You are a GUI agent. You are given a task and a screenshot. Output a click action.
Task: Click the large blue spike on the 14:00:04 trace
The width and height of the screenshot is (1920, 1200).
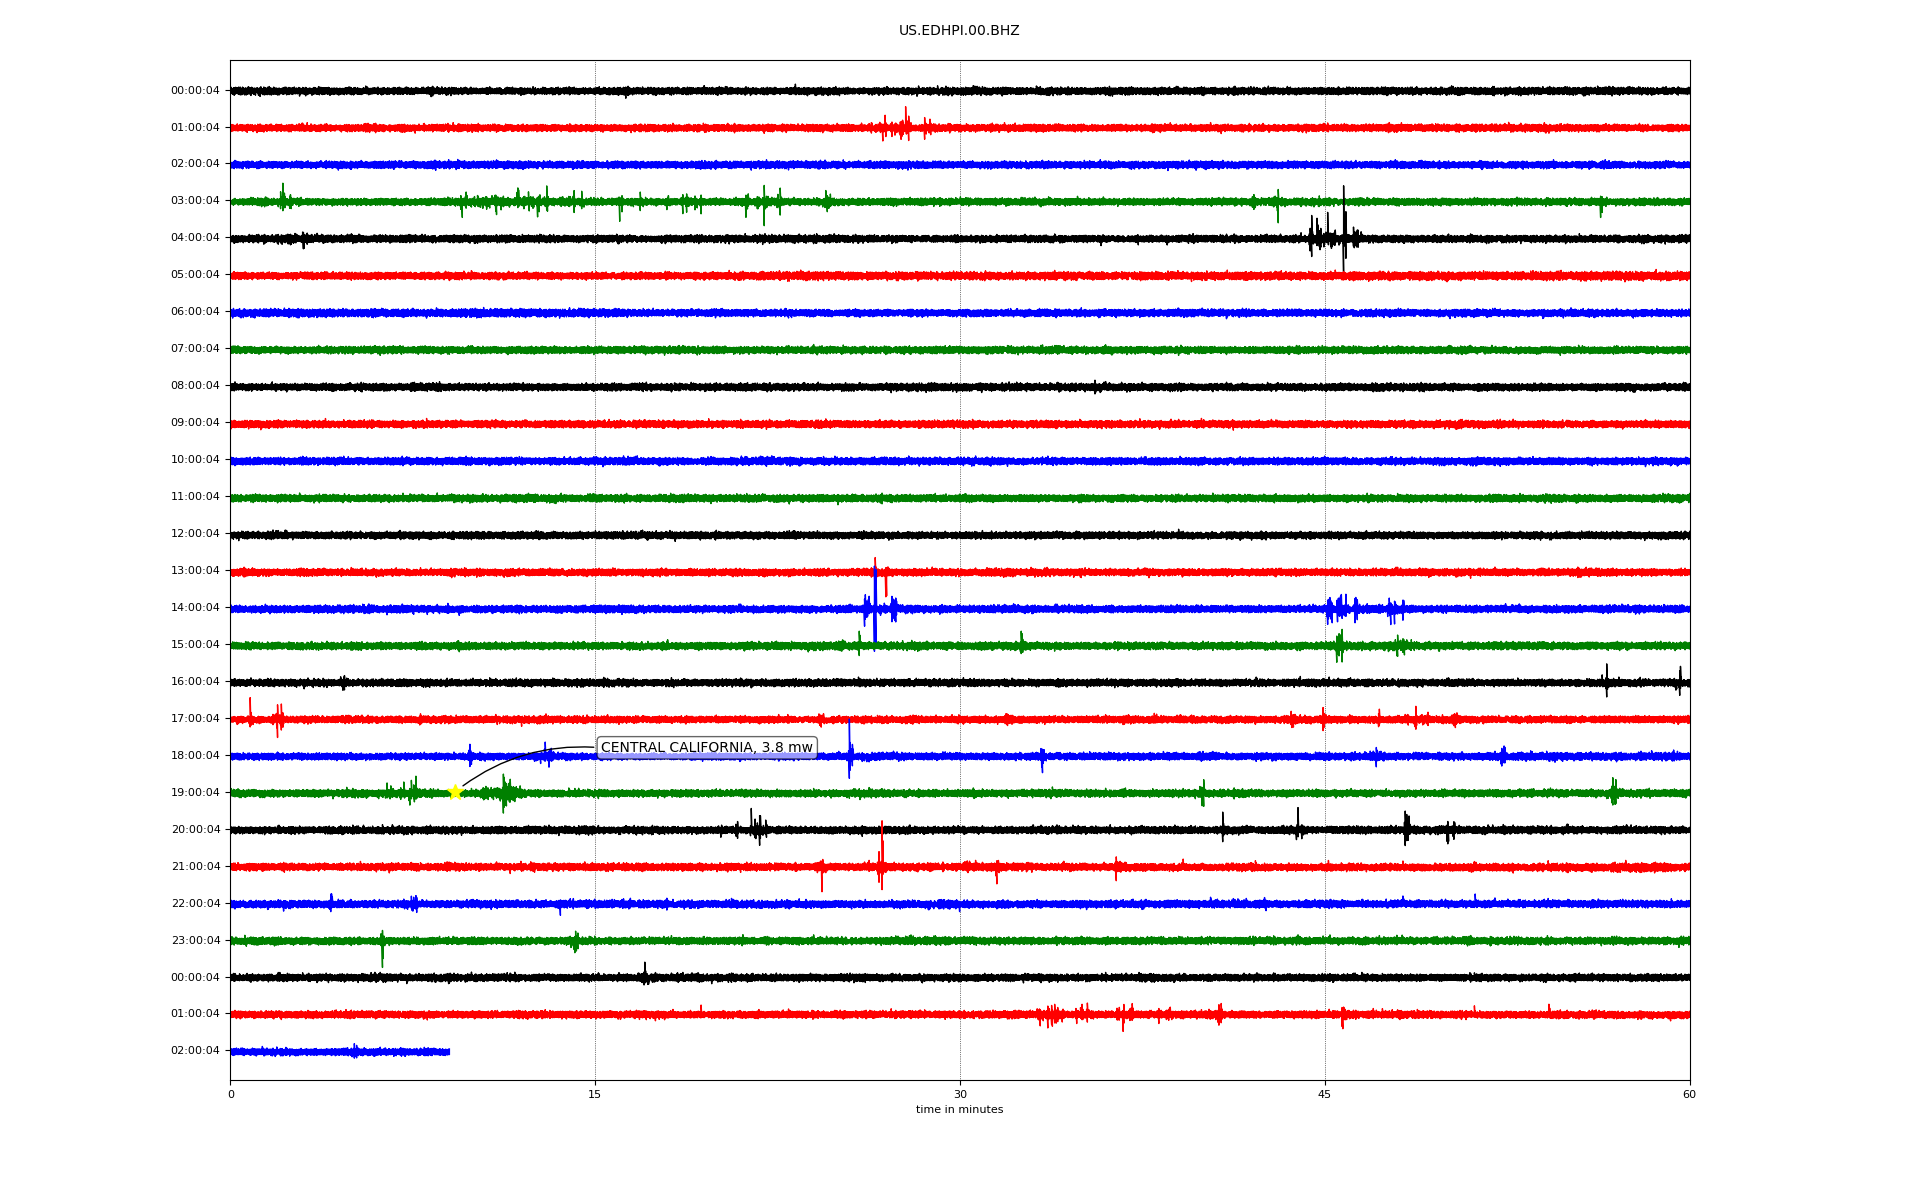875,606
